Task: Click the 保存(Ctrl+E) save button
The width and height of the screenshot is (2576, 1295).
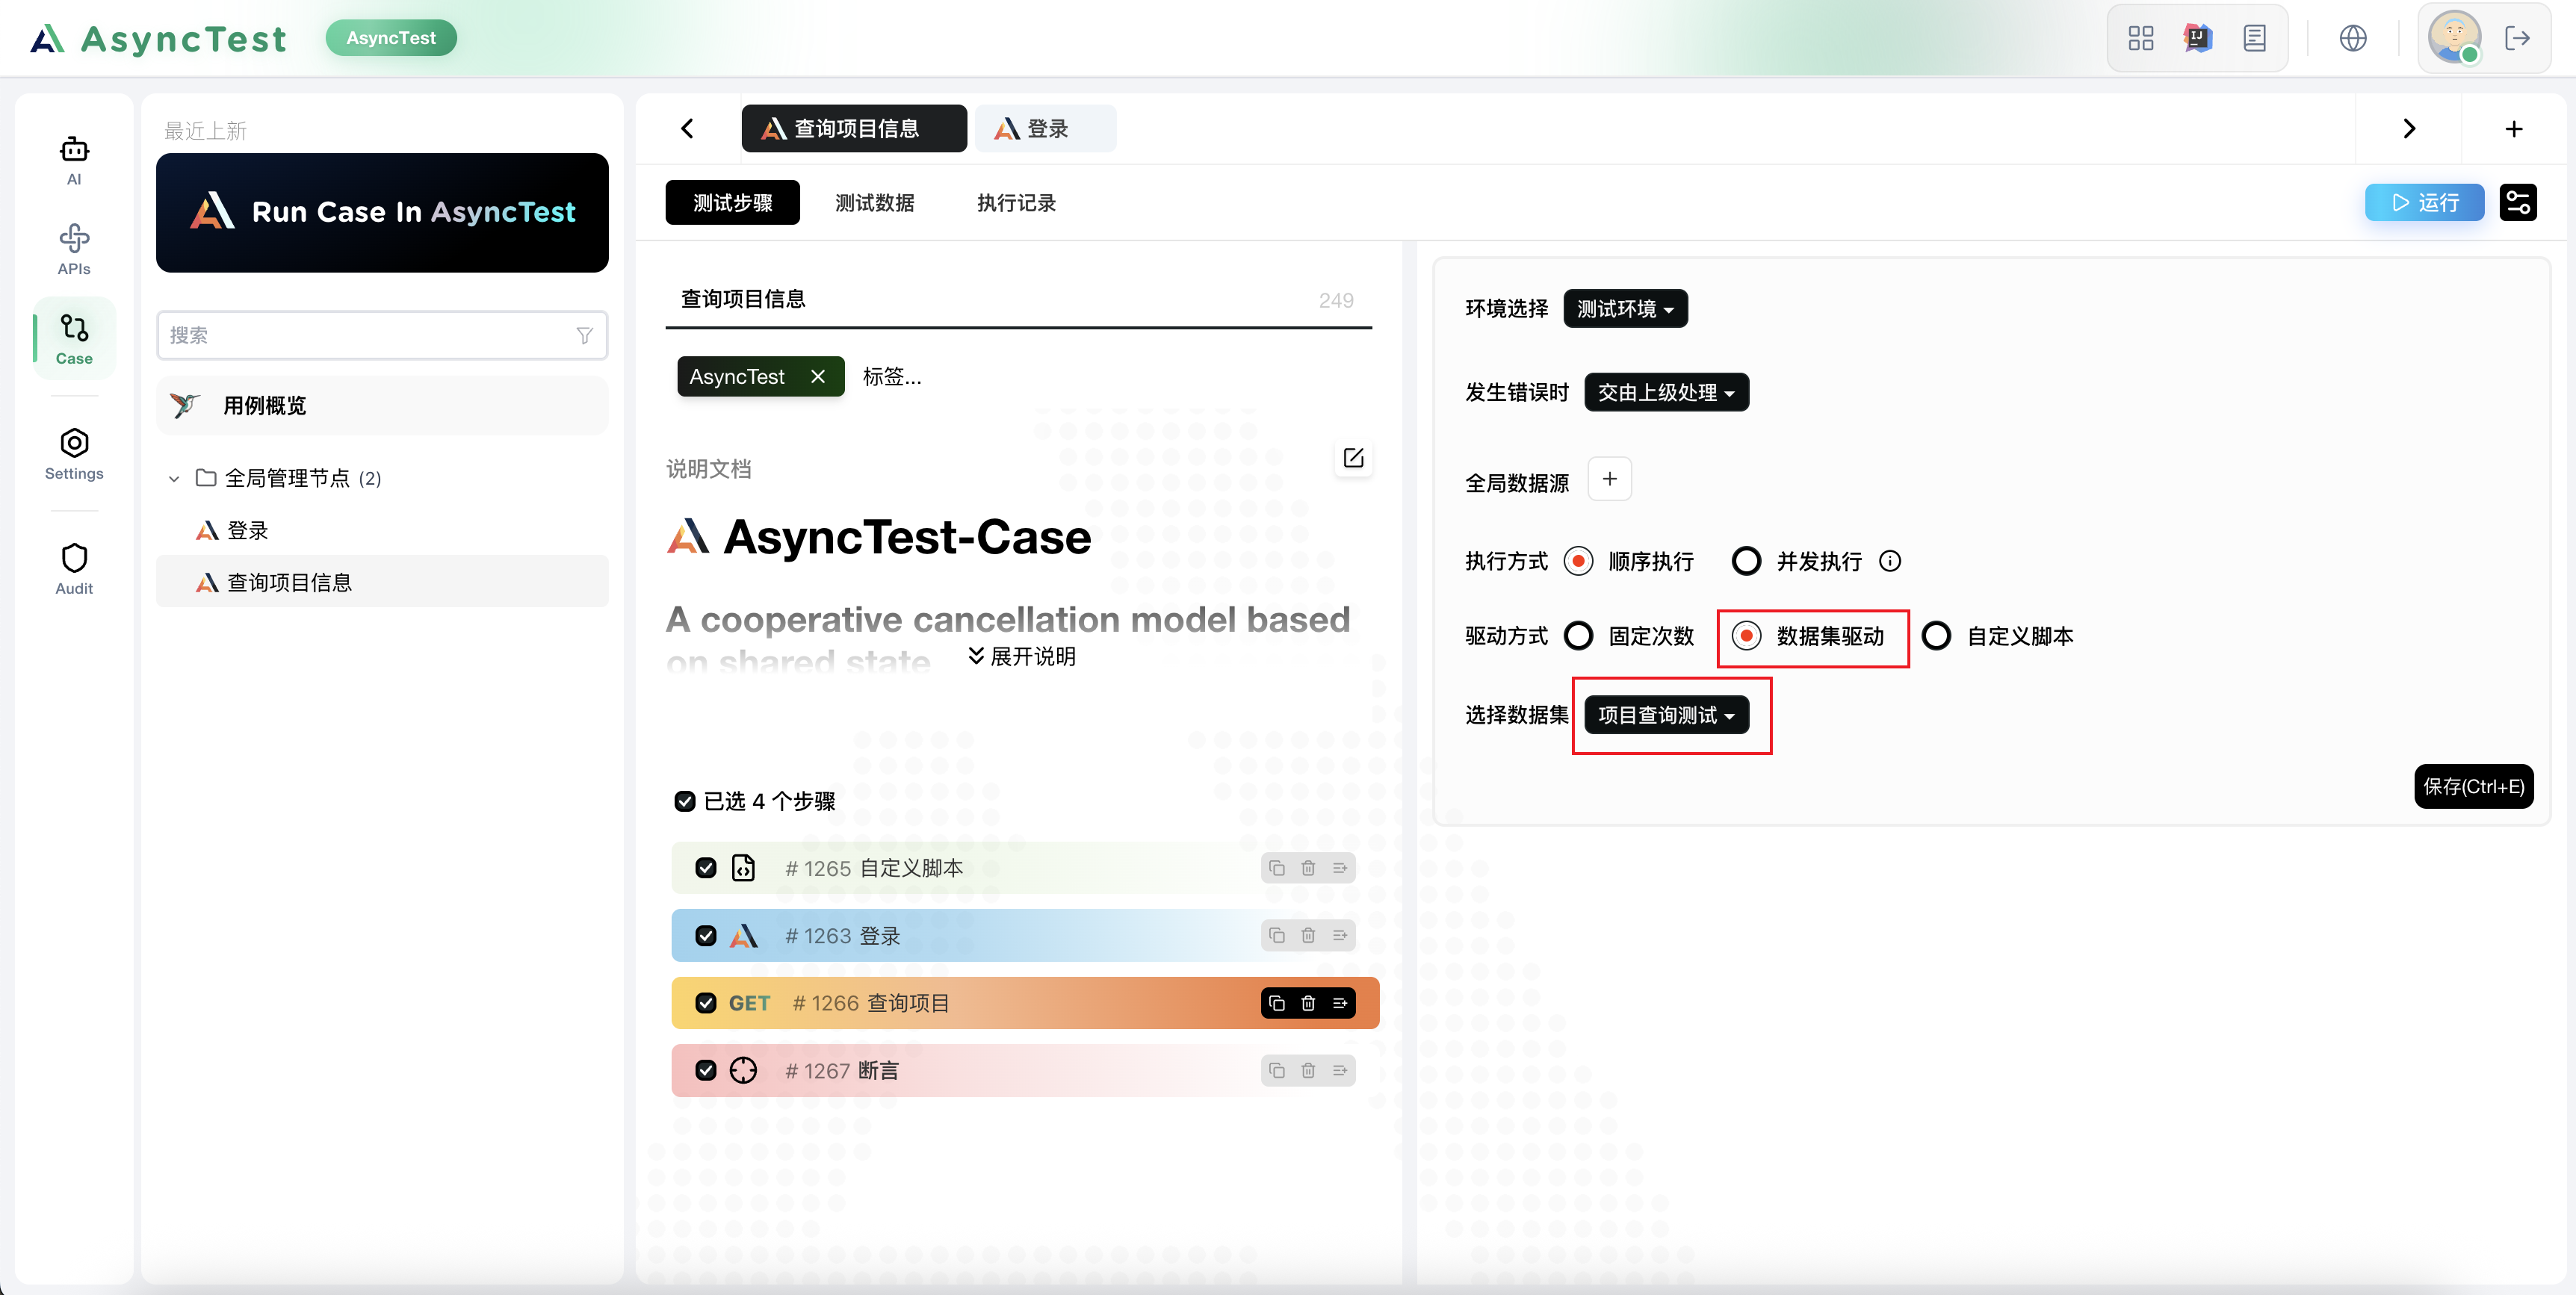Action: [2473, 787]
